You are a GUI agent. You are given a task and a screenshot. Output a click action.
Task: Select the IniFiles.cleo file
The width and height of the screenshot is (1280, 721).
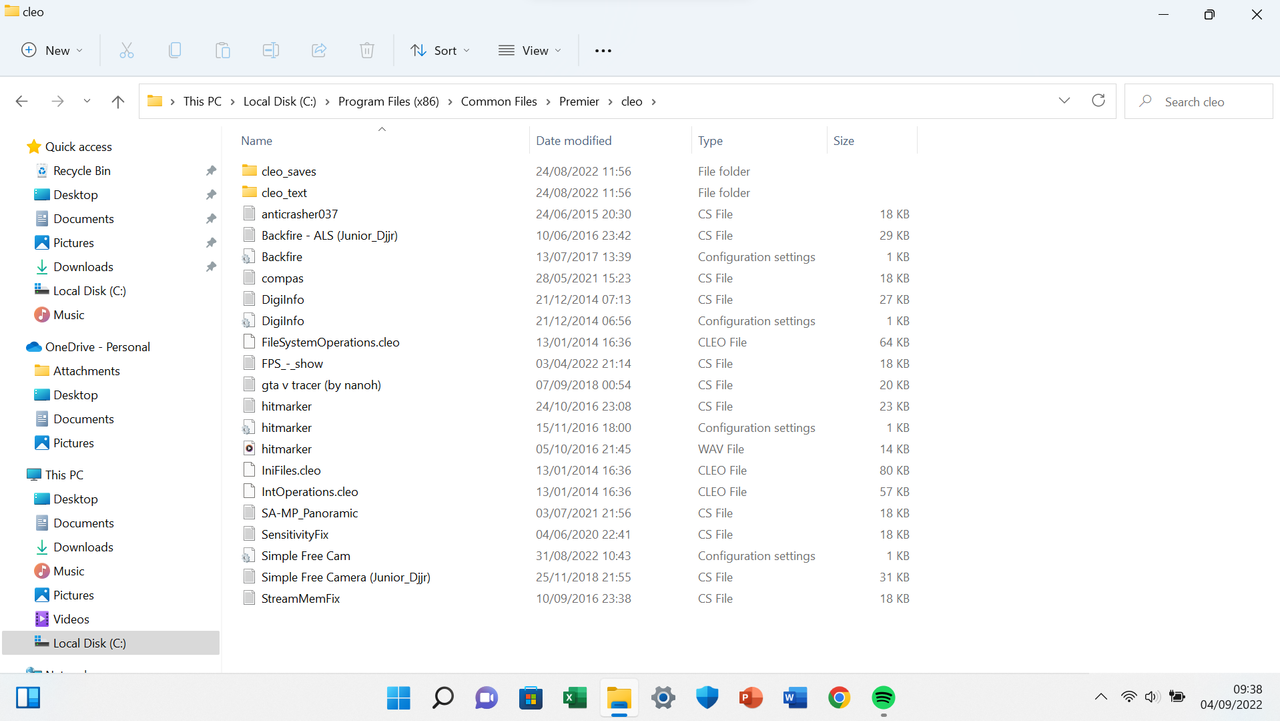(x=291, y=470)
